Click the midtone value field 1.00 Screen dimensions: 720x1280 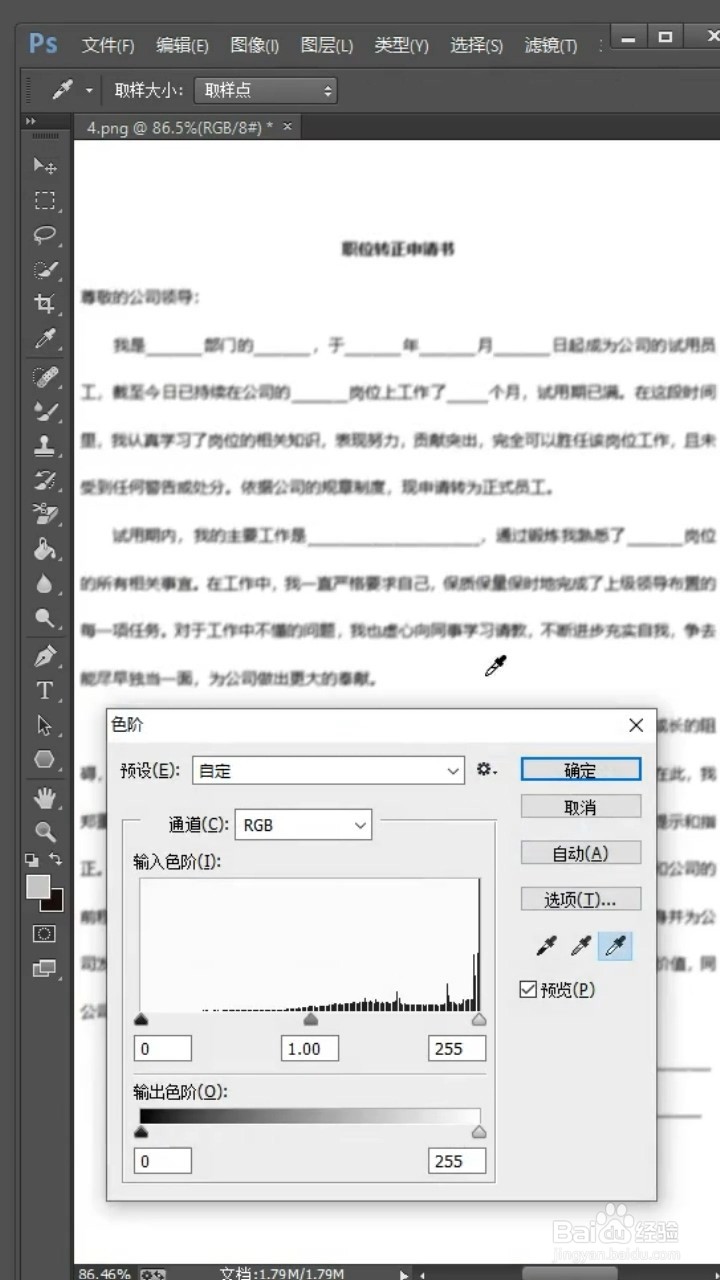point(310,1048)
